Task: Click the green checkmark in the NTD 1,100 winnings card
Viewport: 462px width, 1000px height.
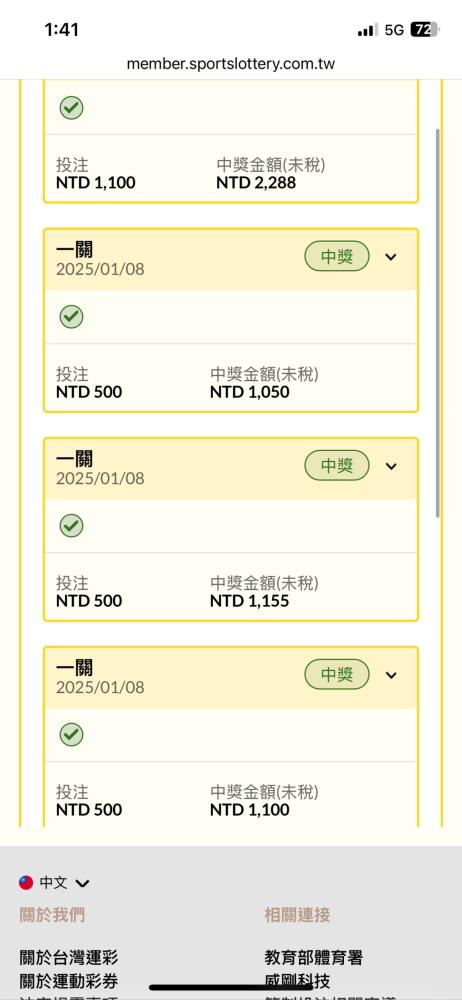Action: pyautogui.click(x=71, y=735)
